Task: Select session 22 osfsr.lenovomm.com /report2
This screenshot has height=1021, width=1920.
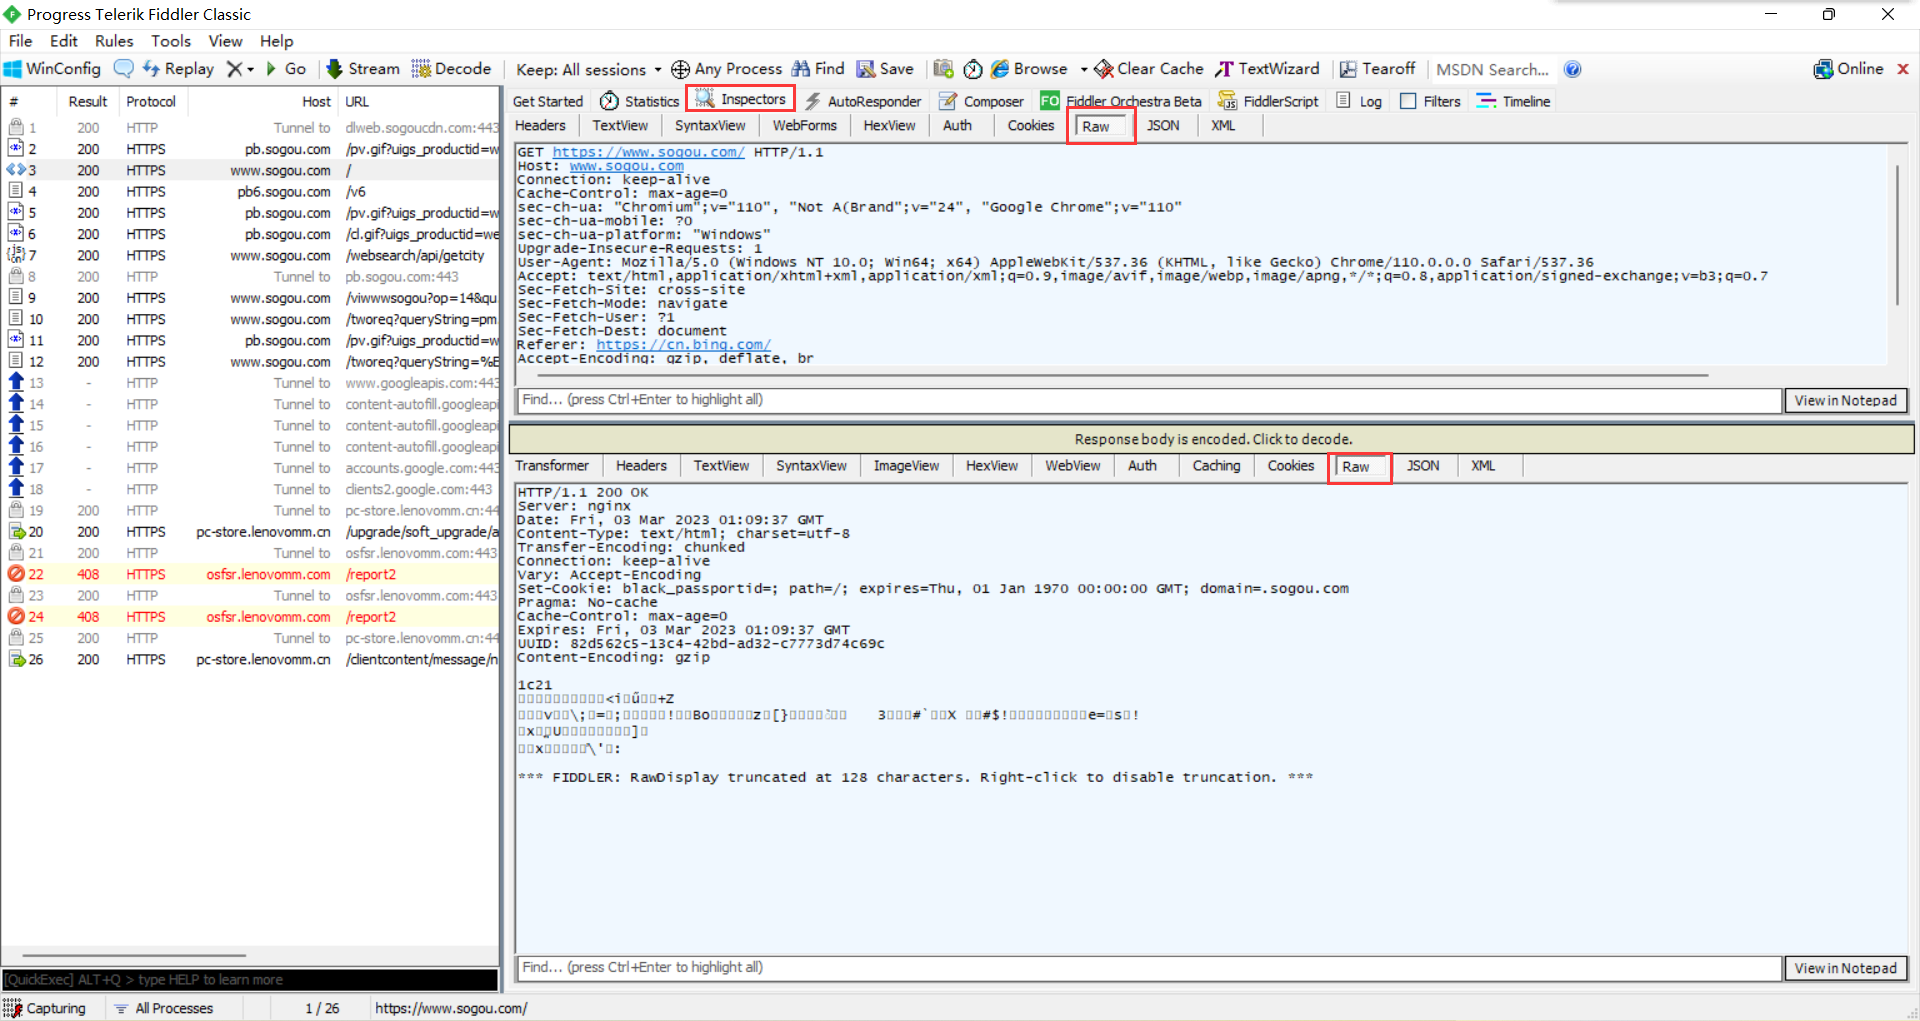Action: [250, 574]
